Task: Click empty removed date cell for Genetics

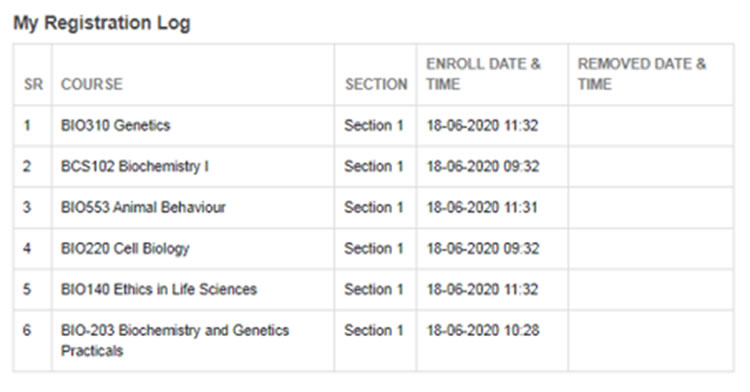Action: pyautogui.click(x=651, y=126)
